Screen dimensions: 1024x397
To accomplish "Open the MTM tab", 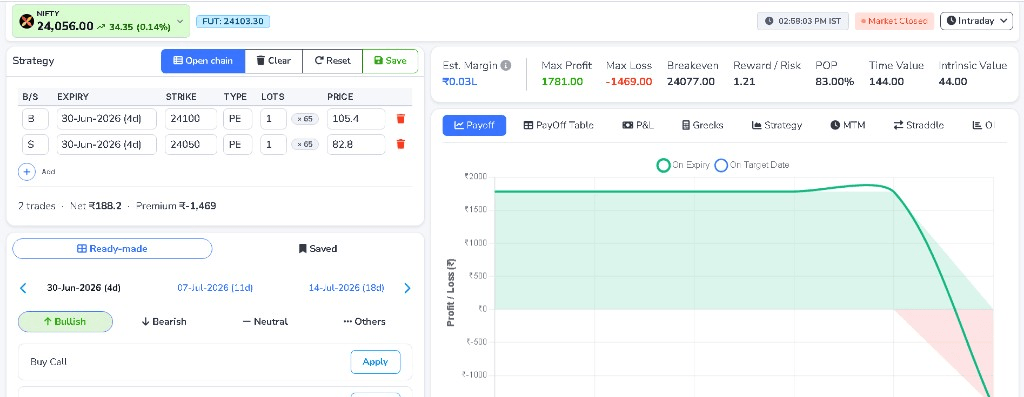I will click(848, 125).
